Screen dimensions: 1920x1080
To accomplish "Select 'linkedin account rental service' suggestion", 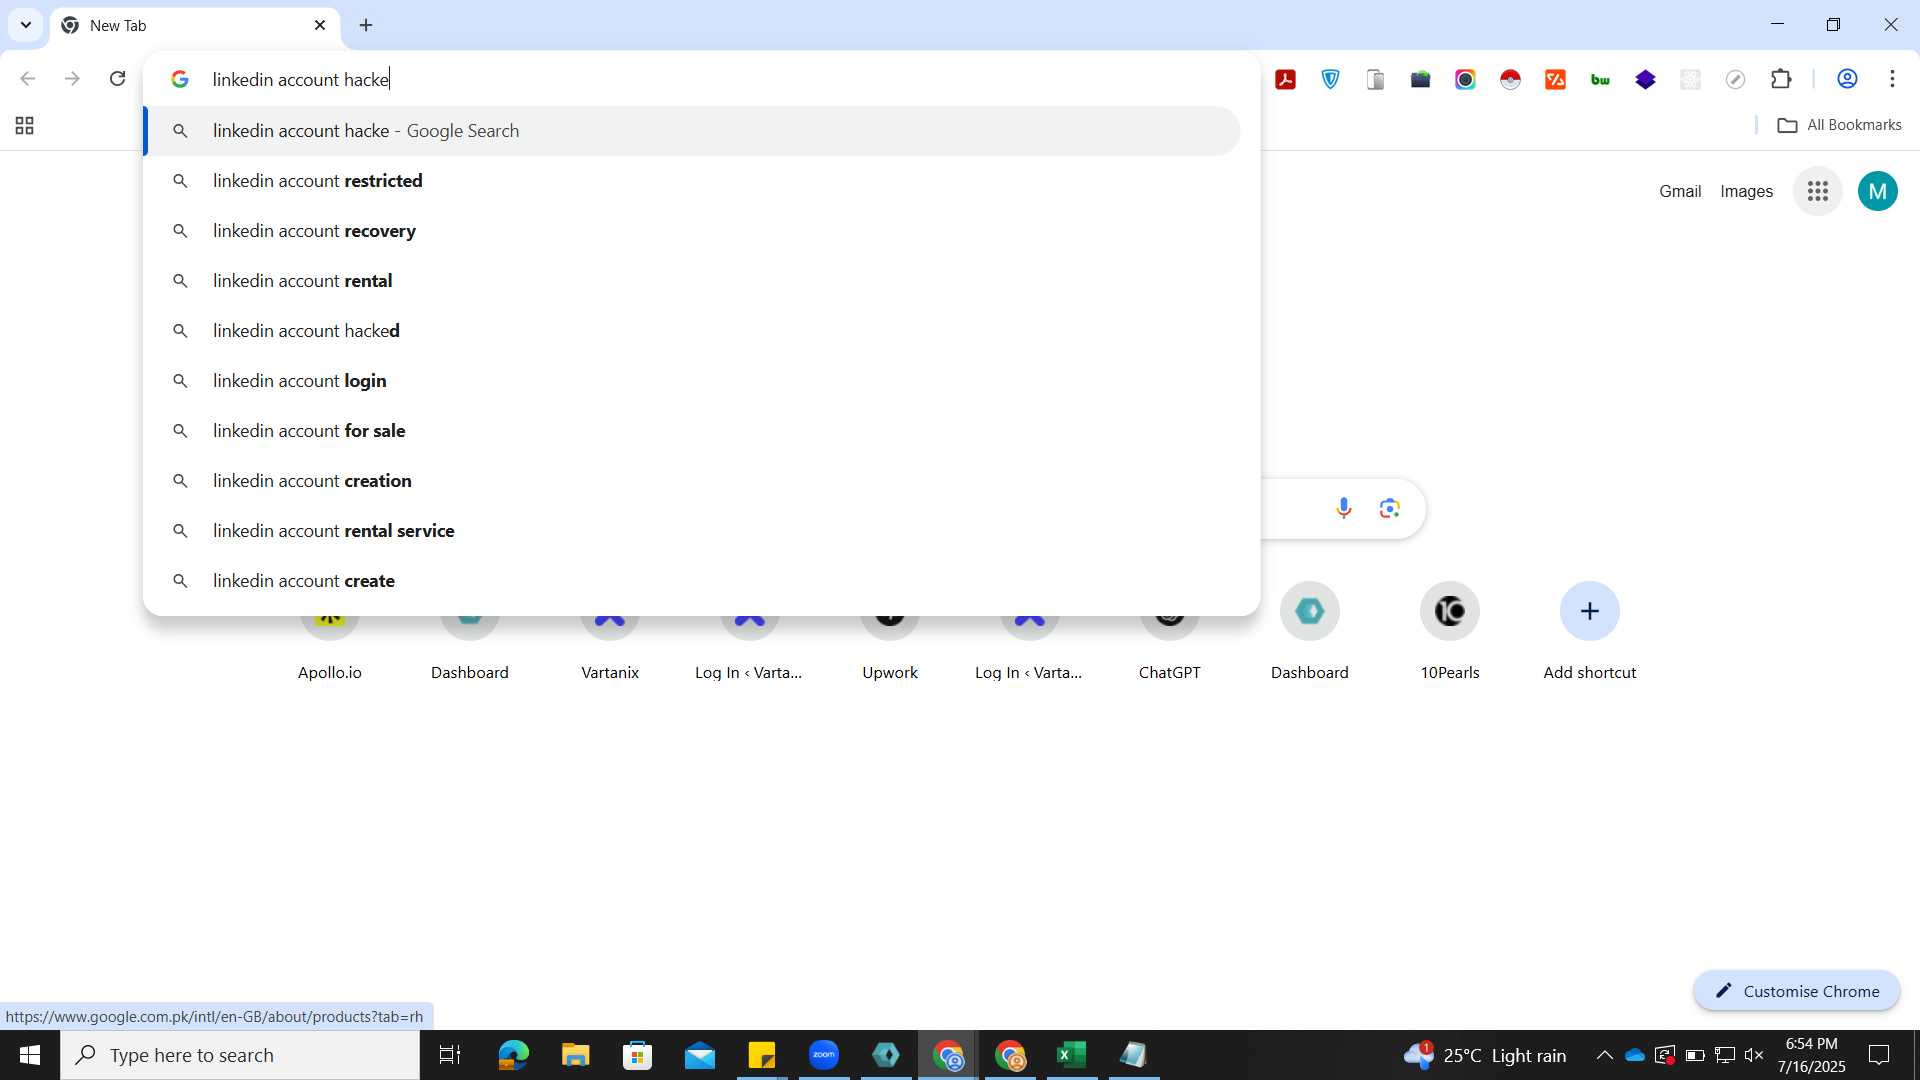I will [x=692, y=531].
